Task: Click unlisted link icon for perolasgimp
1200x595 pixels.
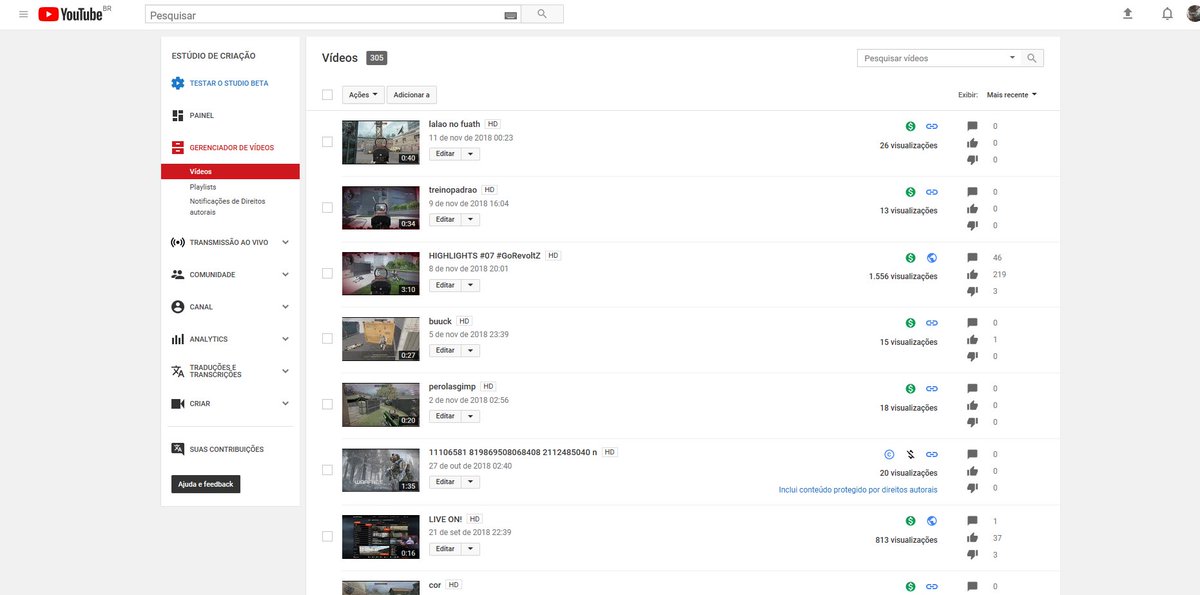Action: coord(932,388)
